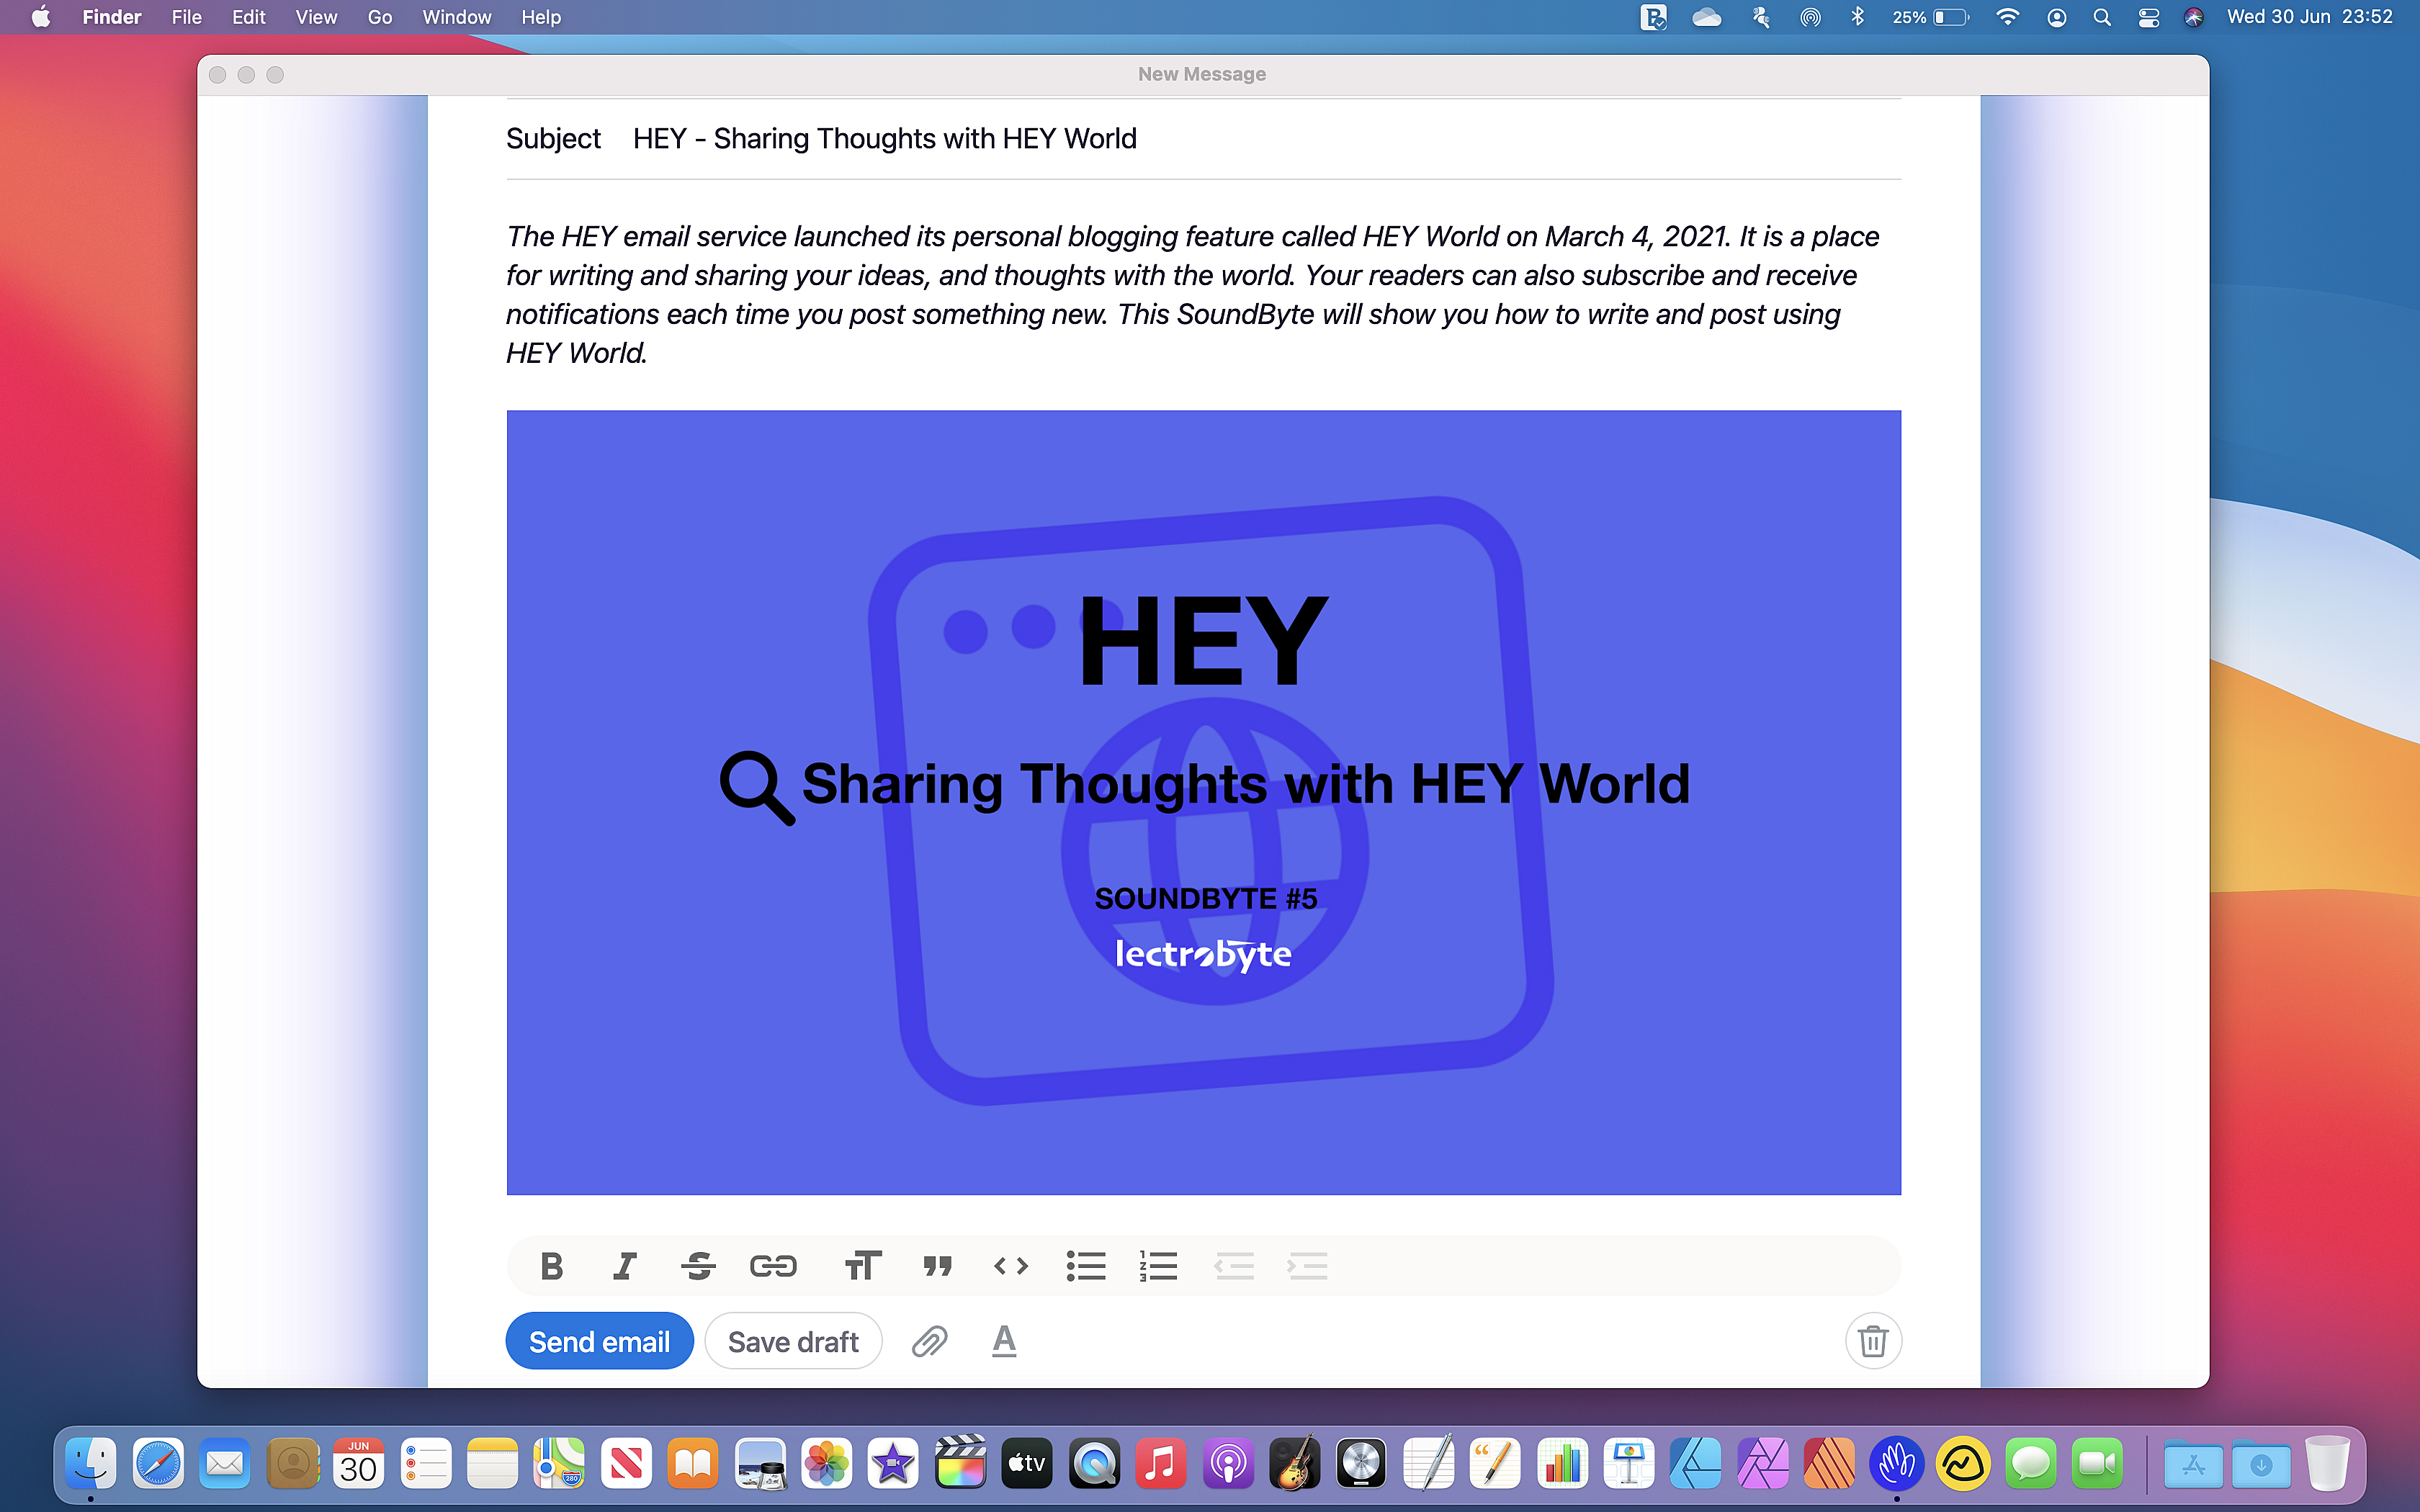Toggle bold formatting in the toolbar

coord(551,1266)
